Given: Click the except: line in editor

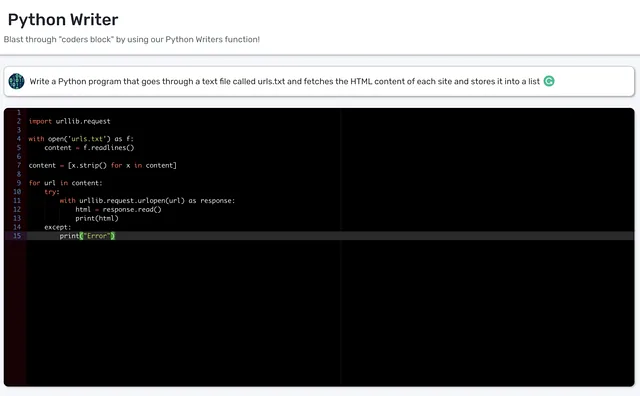Looking at the screenshot, I should click(x=58, y=227).
